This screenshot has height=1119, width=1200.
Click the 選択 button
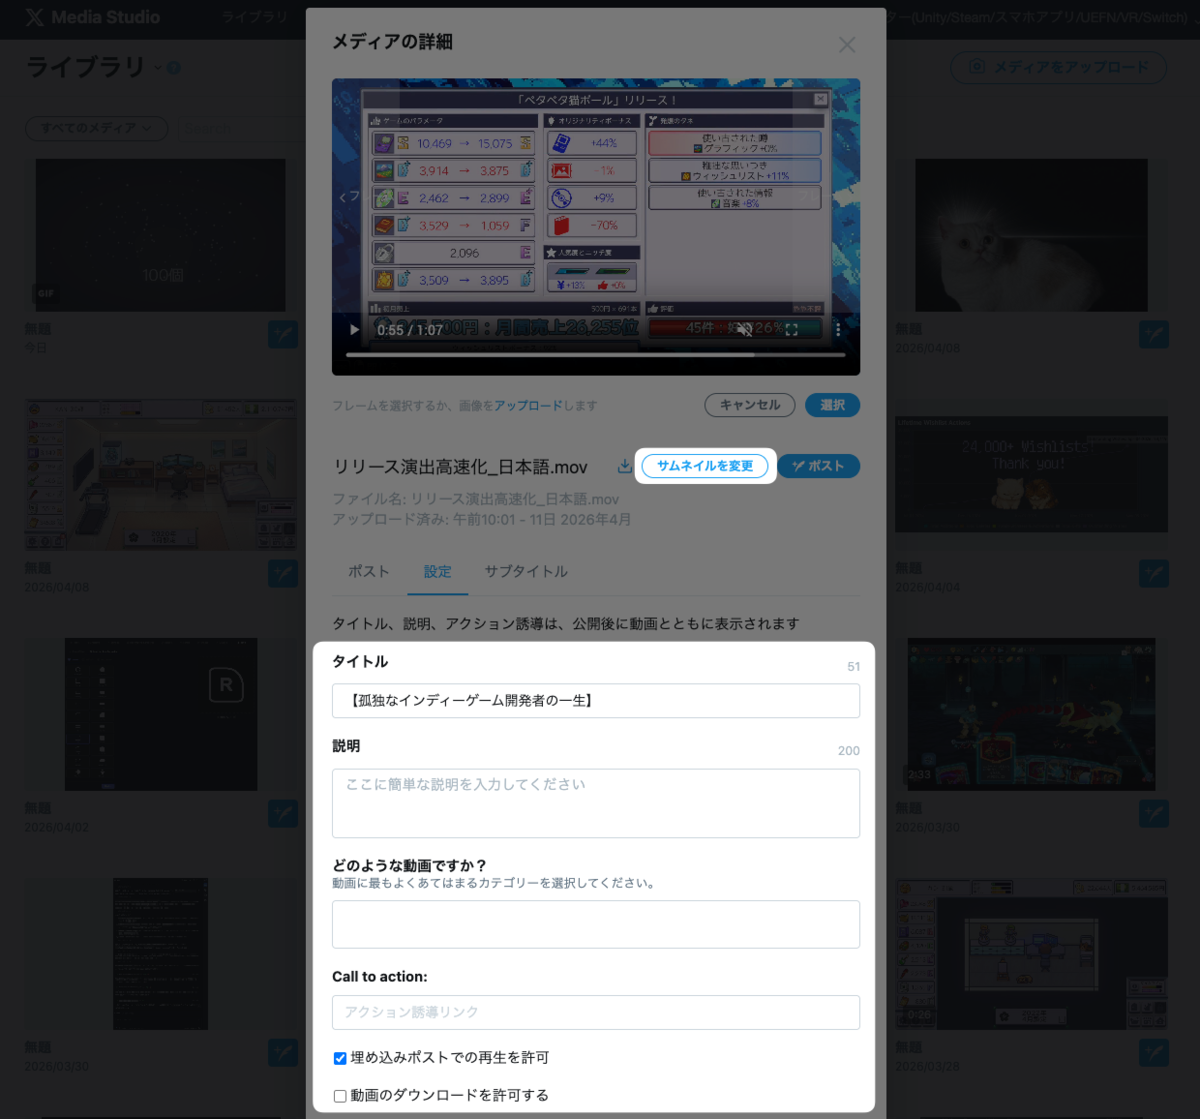pyautogui.click(x=832, y=405)
